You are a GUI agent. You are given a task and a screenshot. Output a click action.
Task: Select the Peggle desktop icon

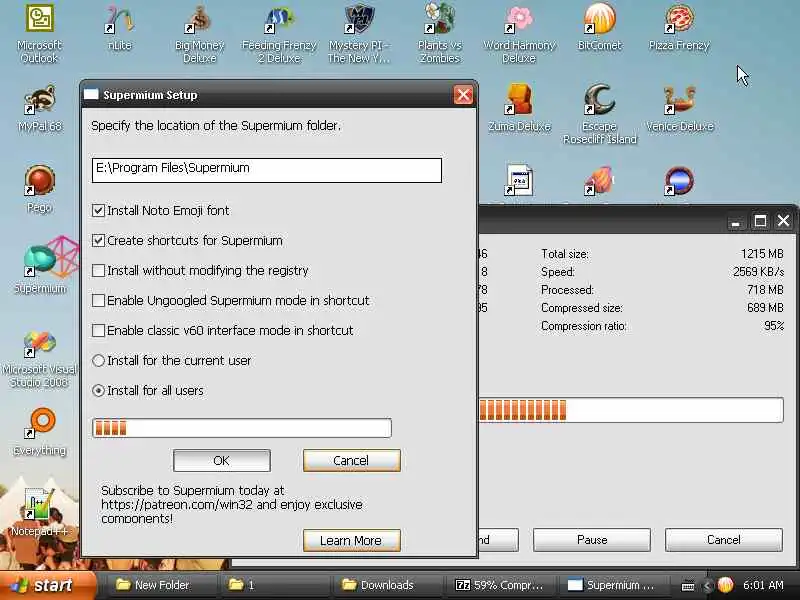[39, 189]
